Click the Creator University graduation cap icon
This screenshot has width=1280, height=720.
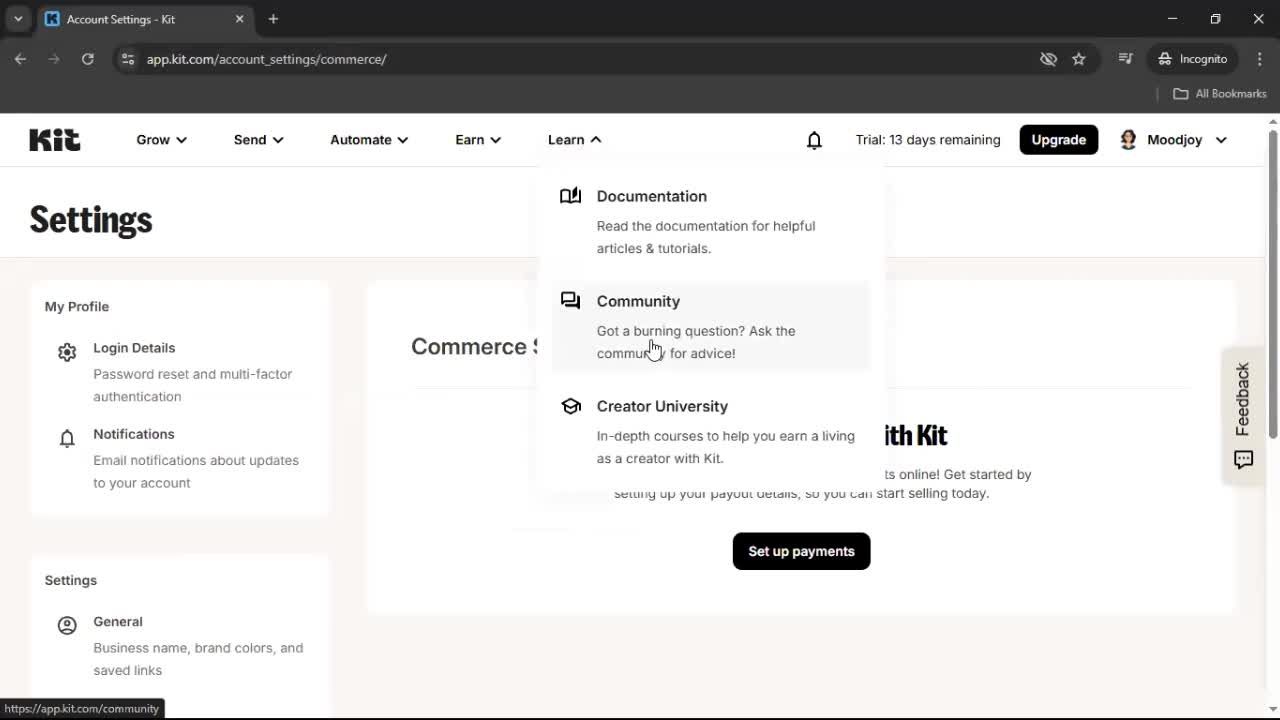pyautogui.click(x=570, y=406)
